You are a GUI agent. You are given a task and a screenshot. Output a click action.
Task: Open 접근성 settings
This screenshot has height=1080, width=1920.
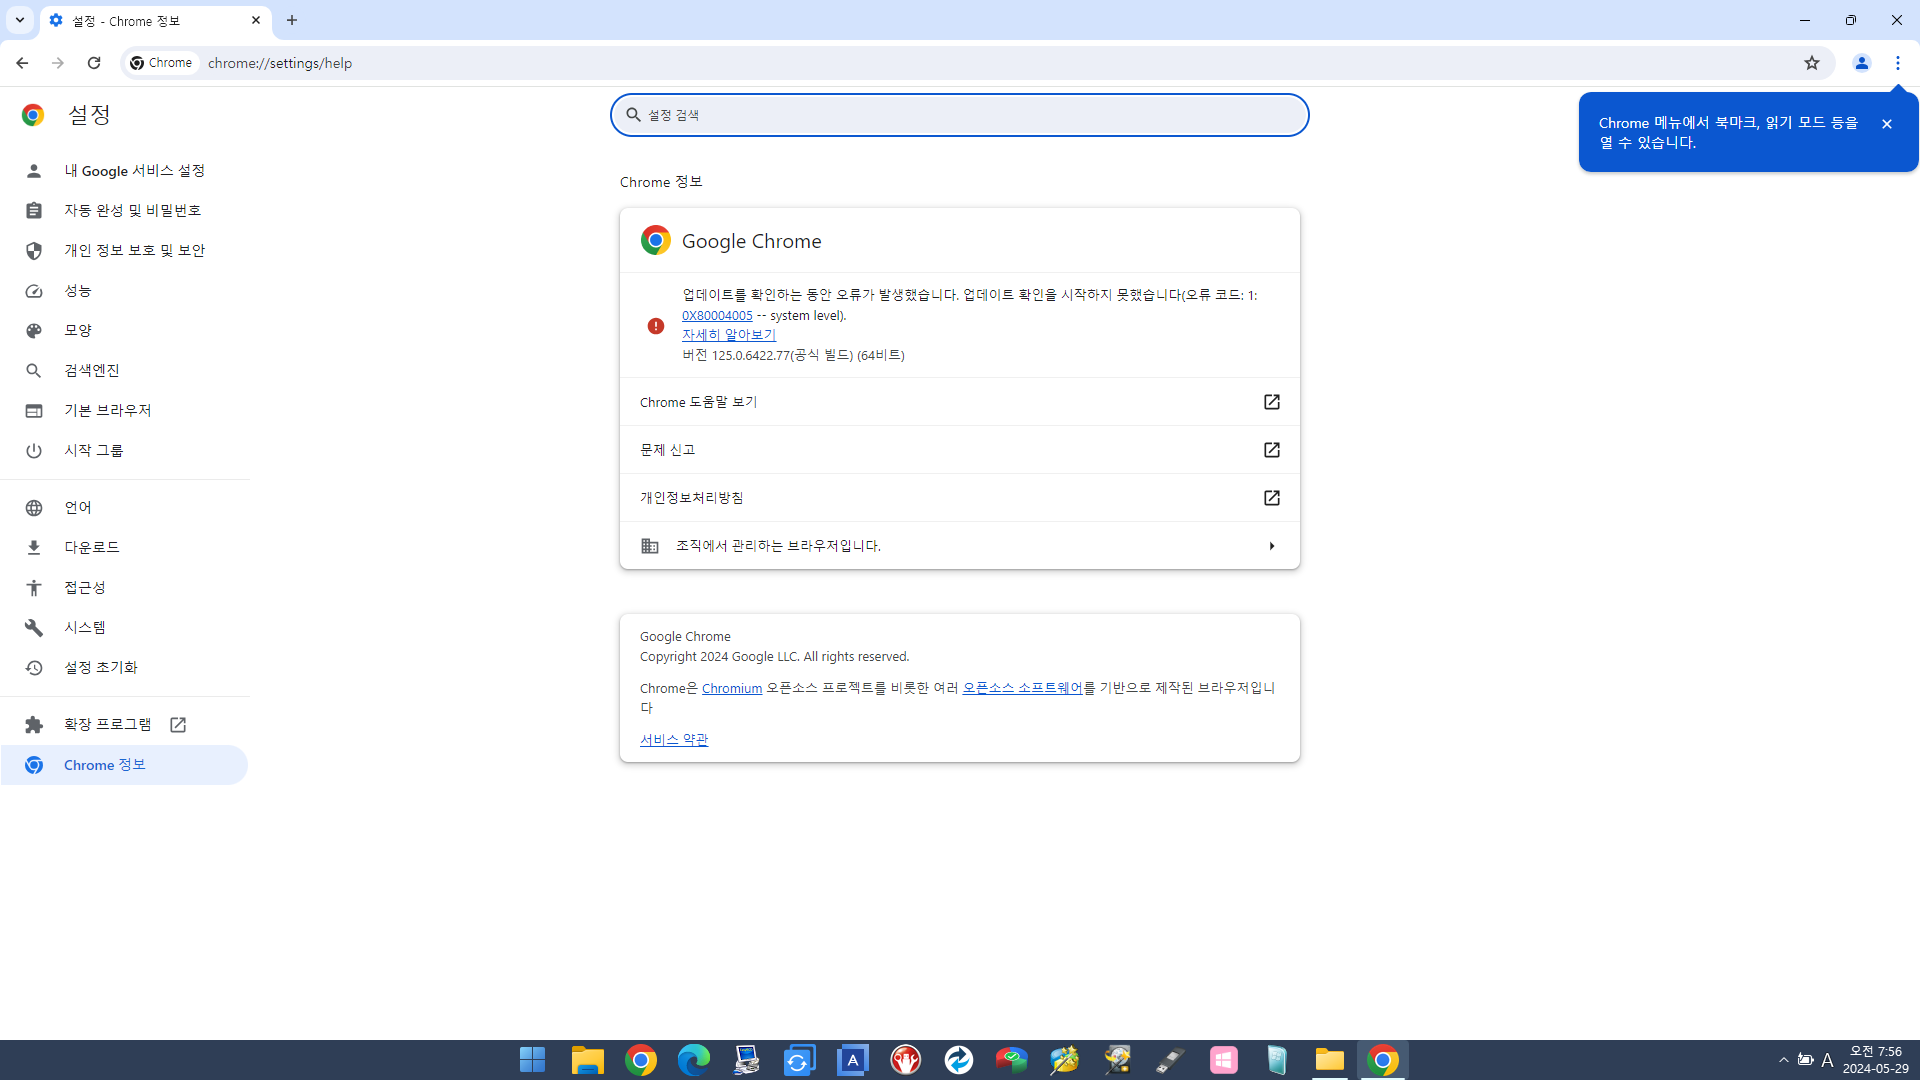(124, 588)
